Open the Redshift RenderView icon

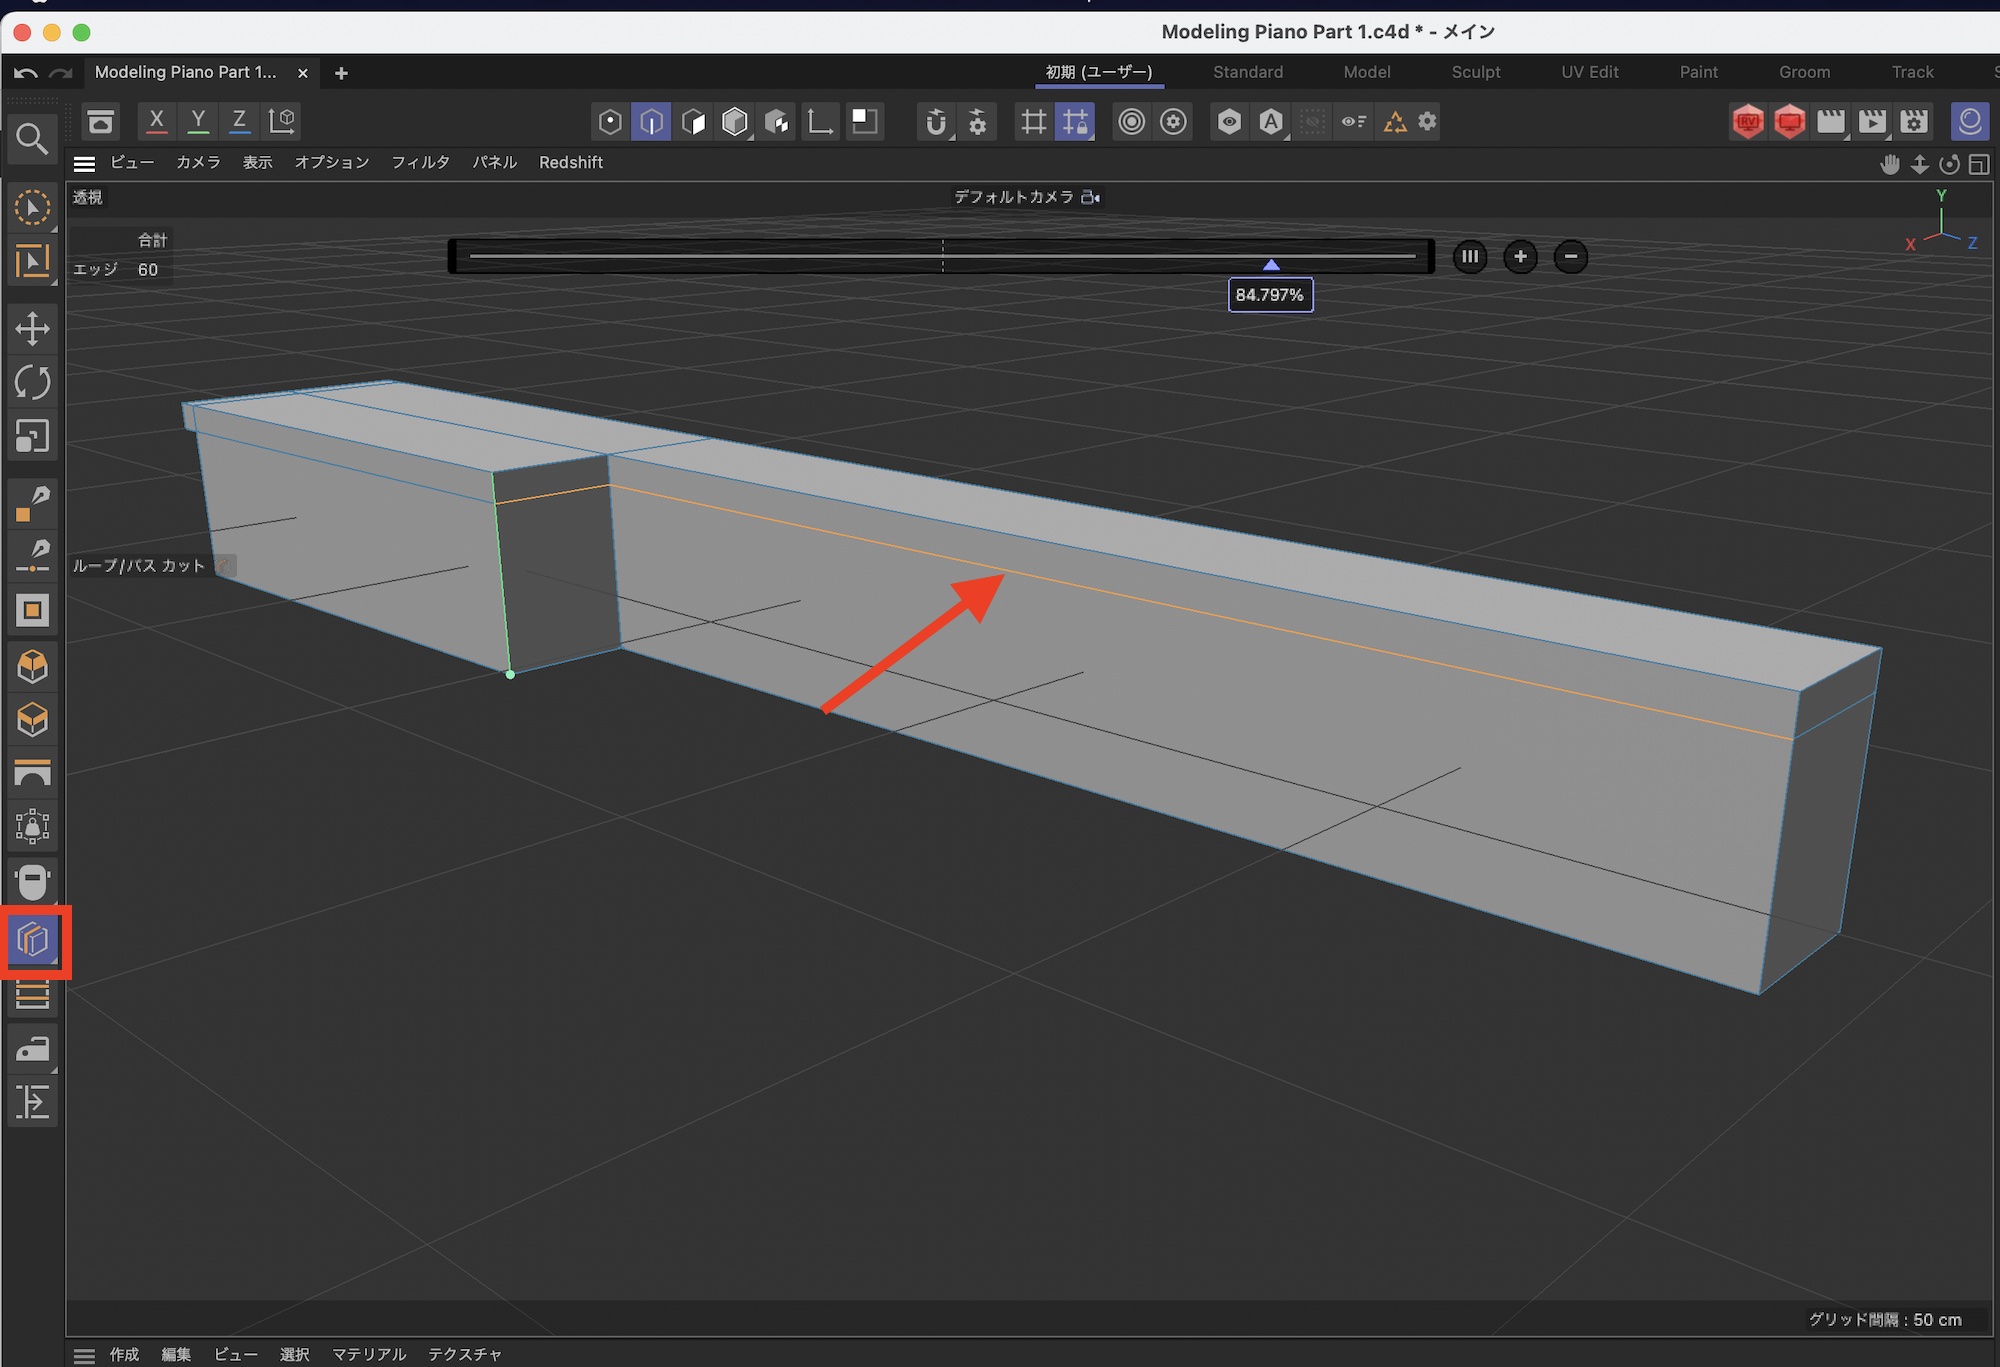pyautogui.click(x=1748, y=122)
